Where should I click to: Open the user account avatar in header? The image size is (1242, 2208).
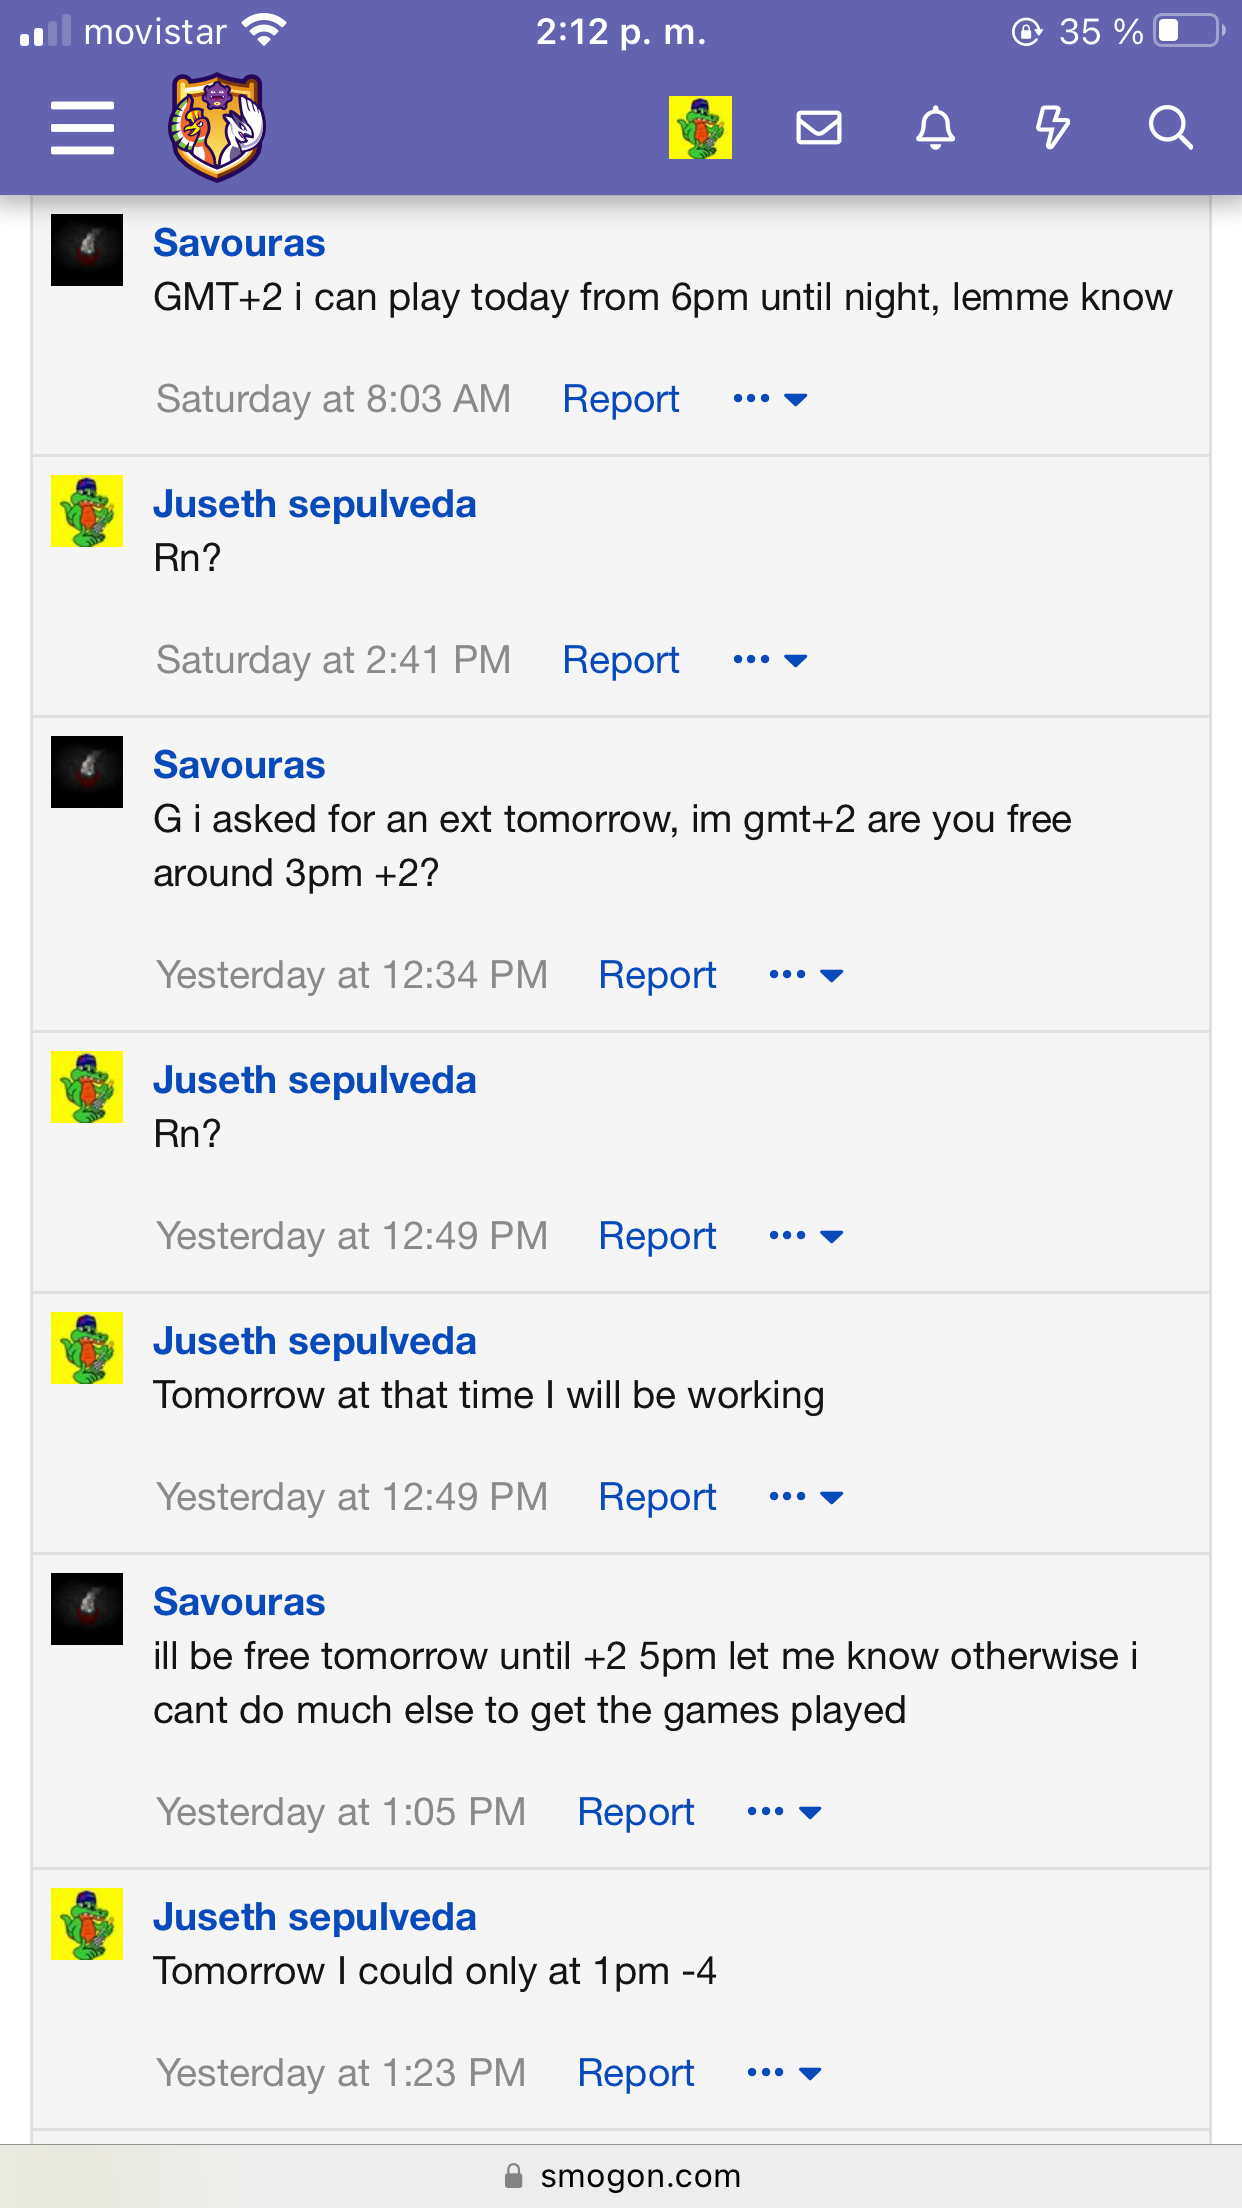pos(700,127)
